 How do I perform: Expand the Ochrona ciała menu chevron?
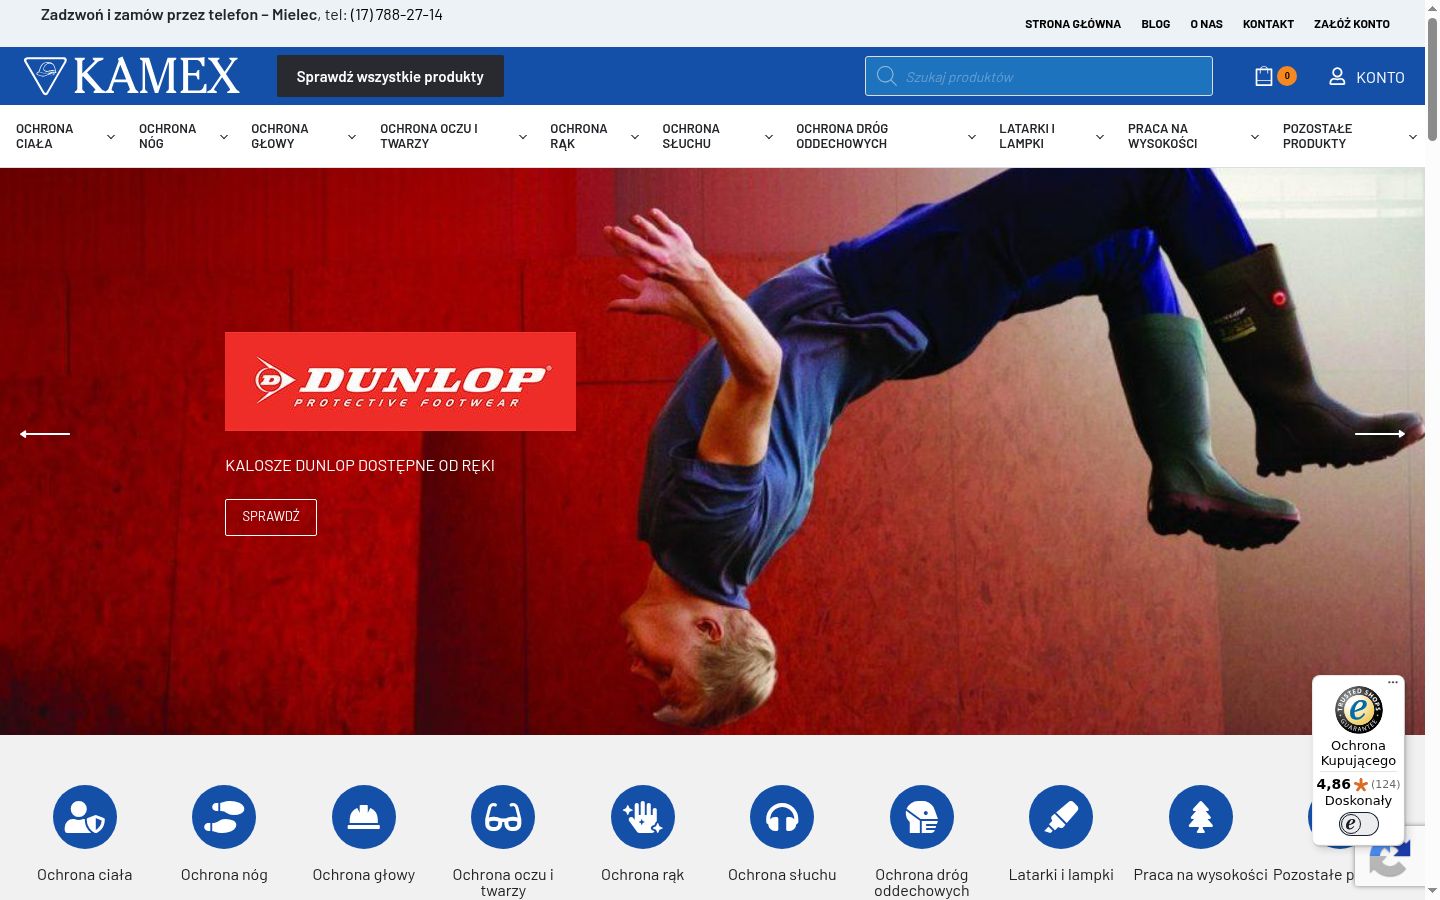click(111, 137)
